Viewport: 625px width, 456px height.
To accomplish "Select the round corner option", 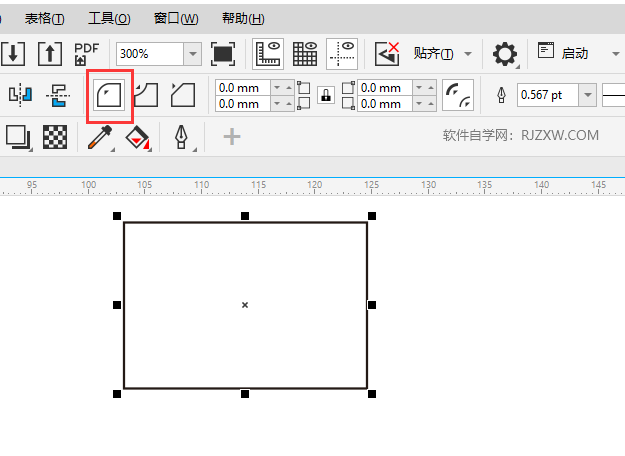I will [109, 95].
